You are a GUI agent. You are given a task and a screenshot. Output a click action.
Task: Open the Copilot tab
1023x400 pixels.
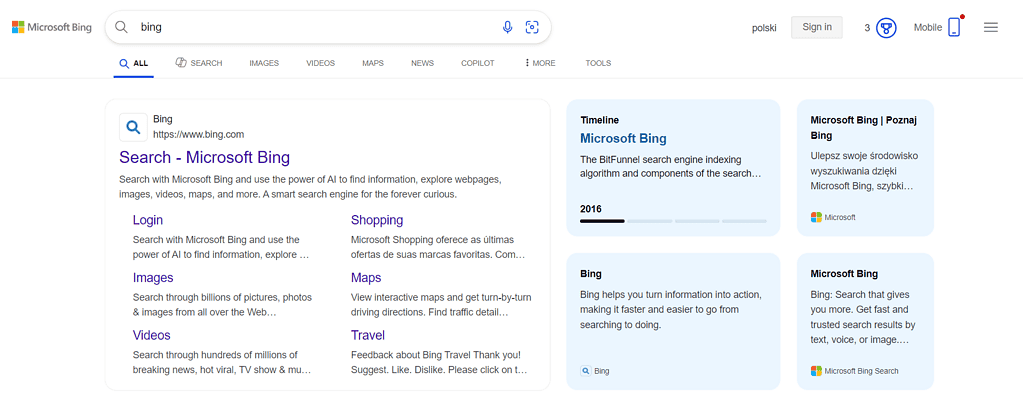point(477,63)
